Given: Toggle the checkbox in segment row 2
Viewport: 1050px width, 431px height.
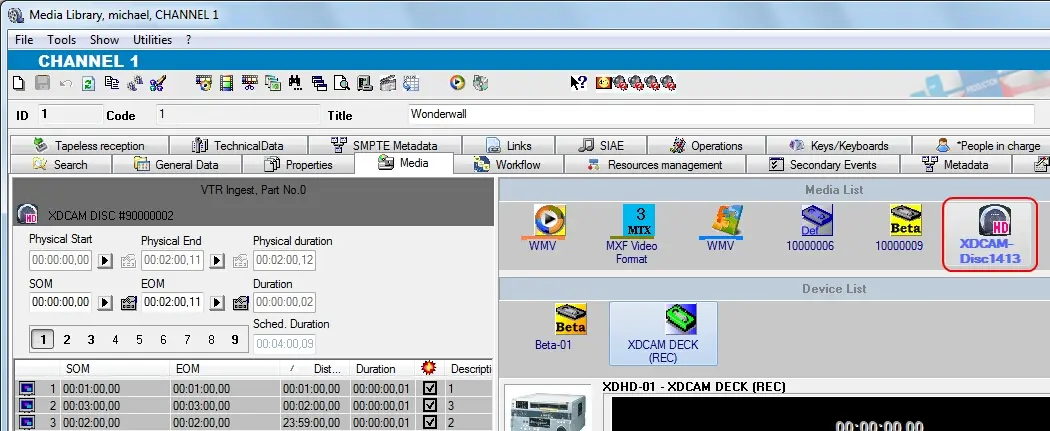Looking at the screenshot, I should click(430, 406).
